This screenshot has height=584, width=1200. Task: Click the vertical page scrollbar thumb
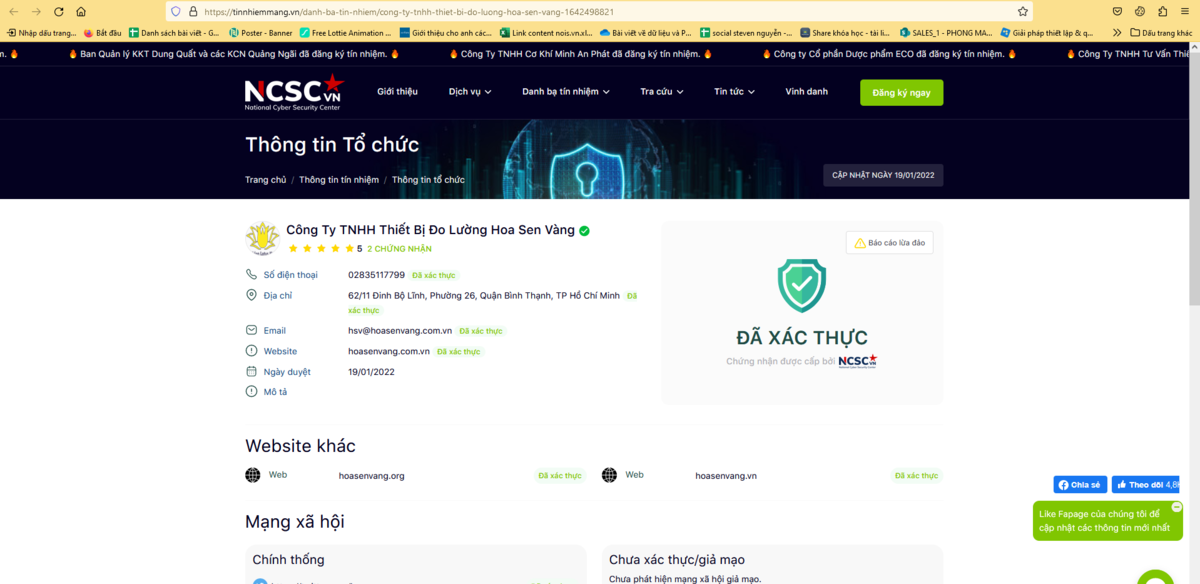1194,180
